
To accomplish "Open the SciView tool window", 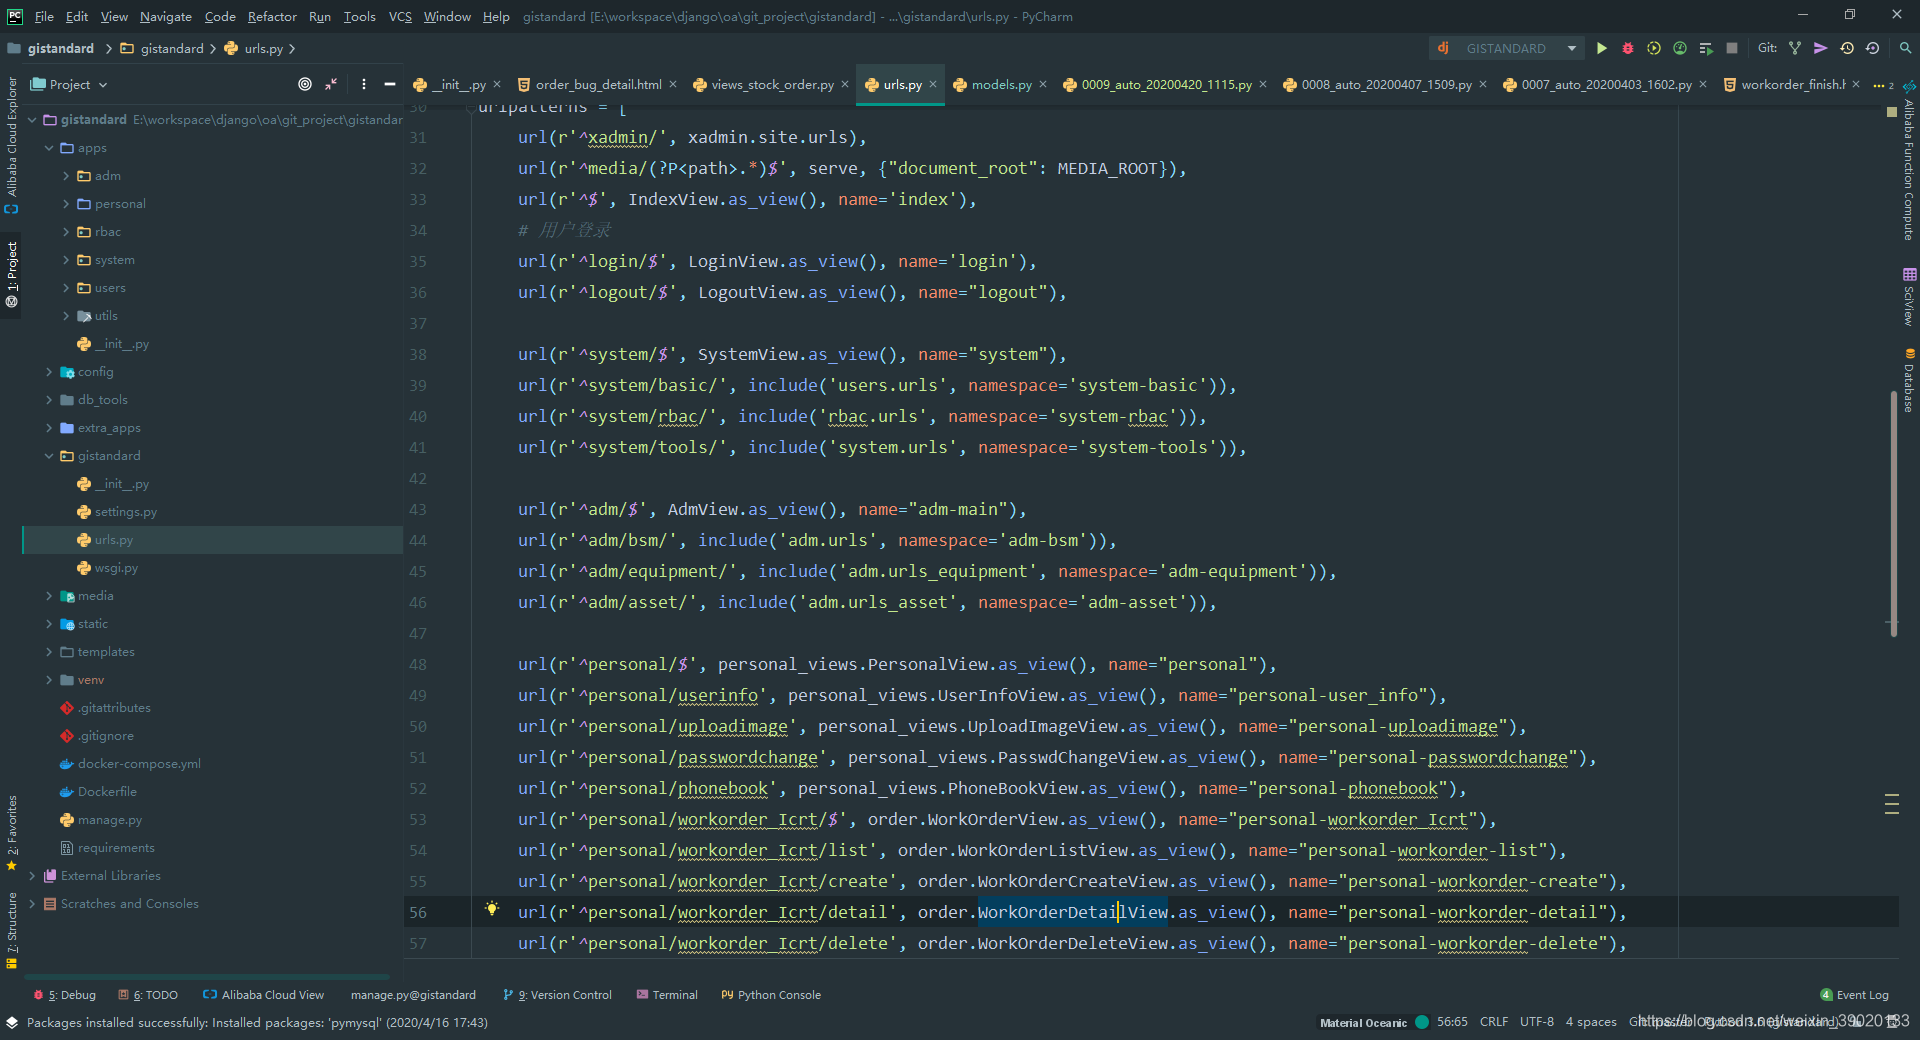I will (1909, 297).
